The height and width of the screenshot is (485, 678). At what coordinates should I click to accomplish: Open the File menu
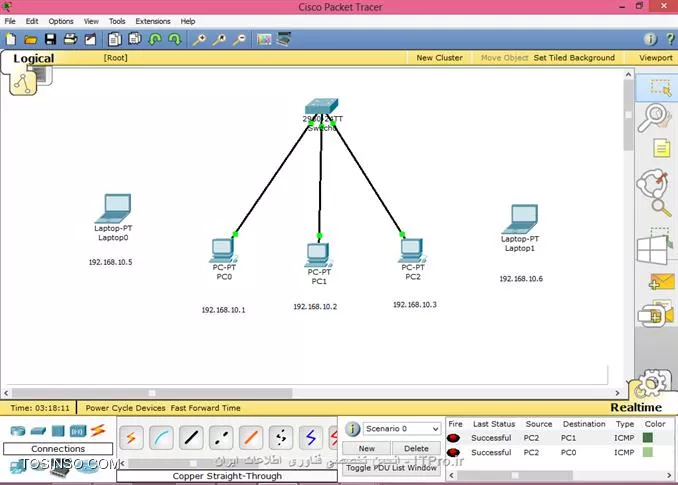(x=10, y=21)
